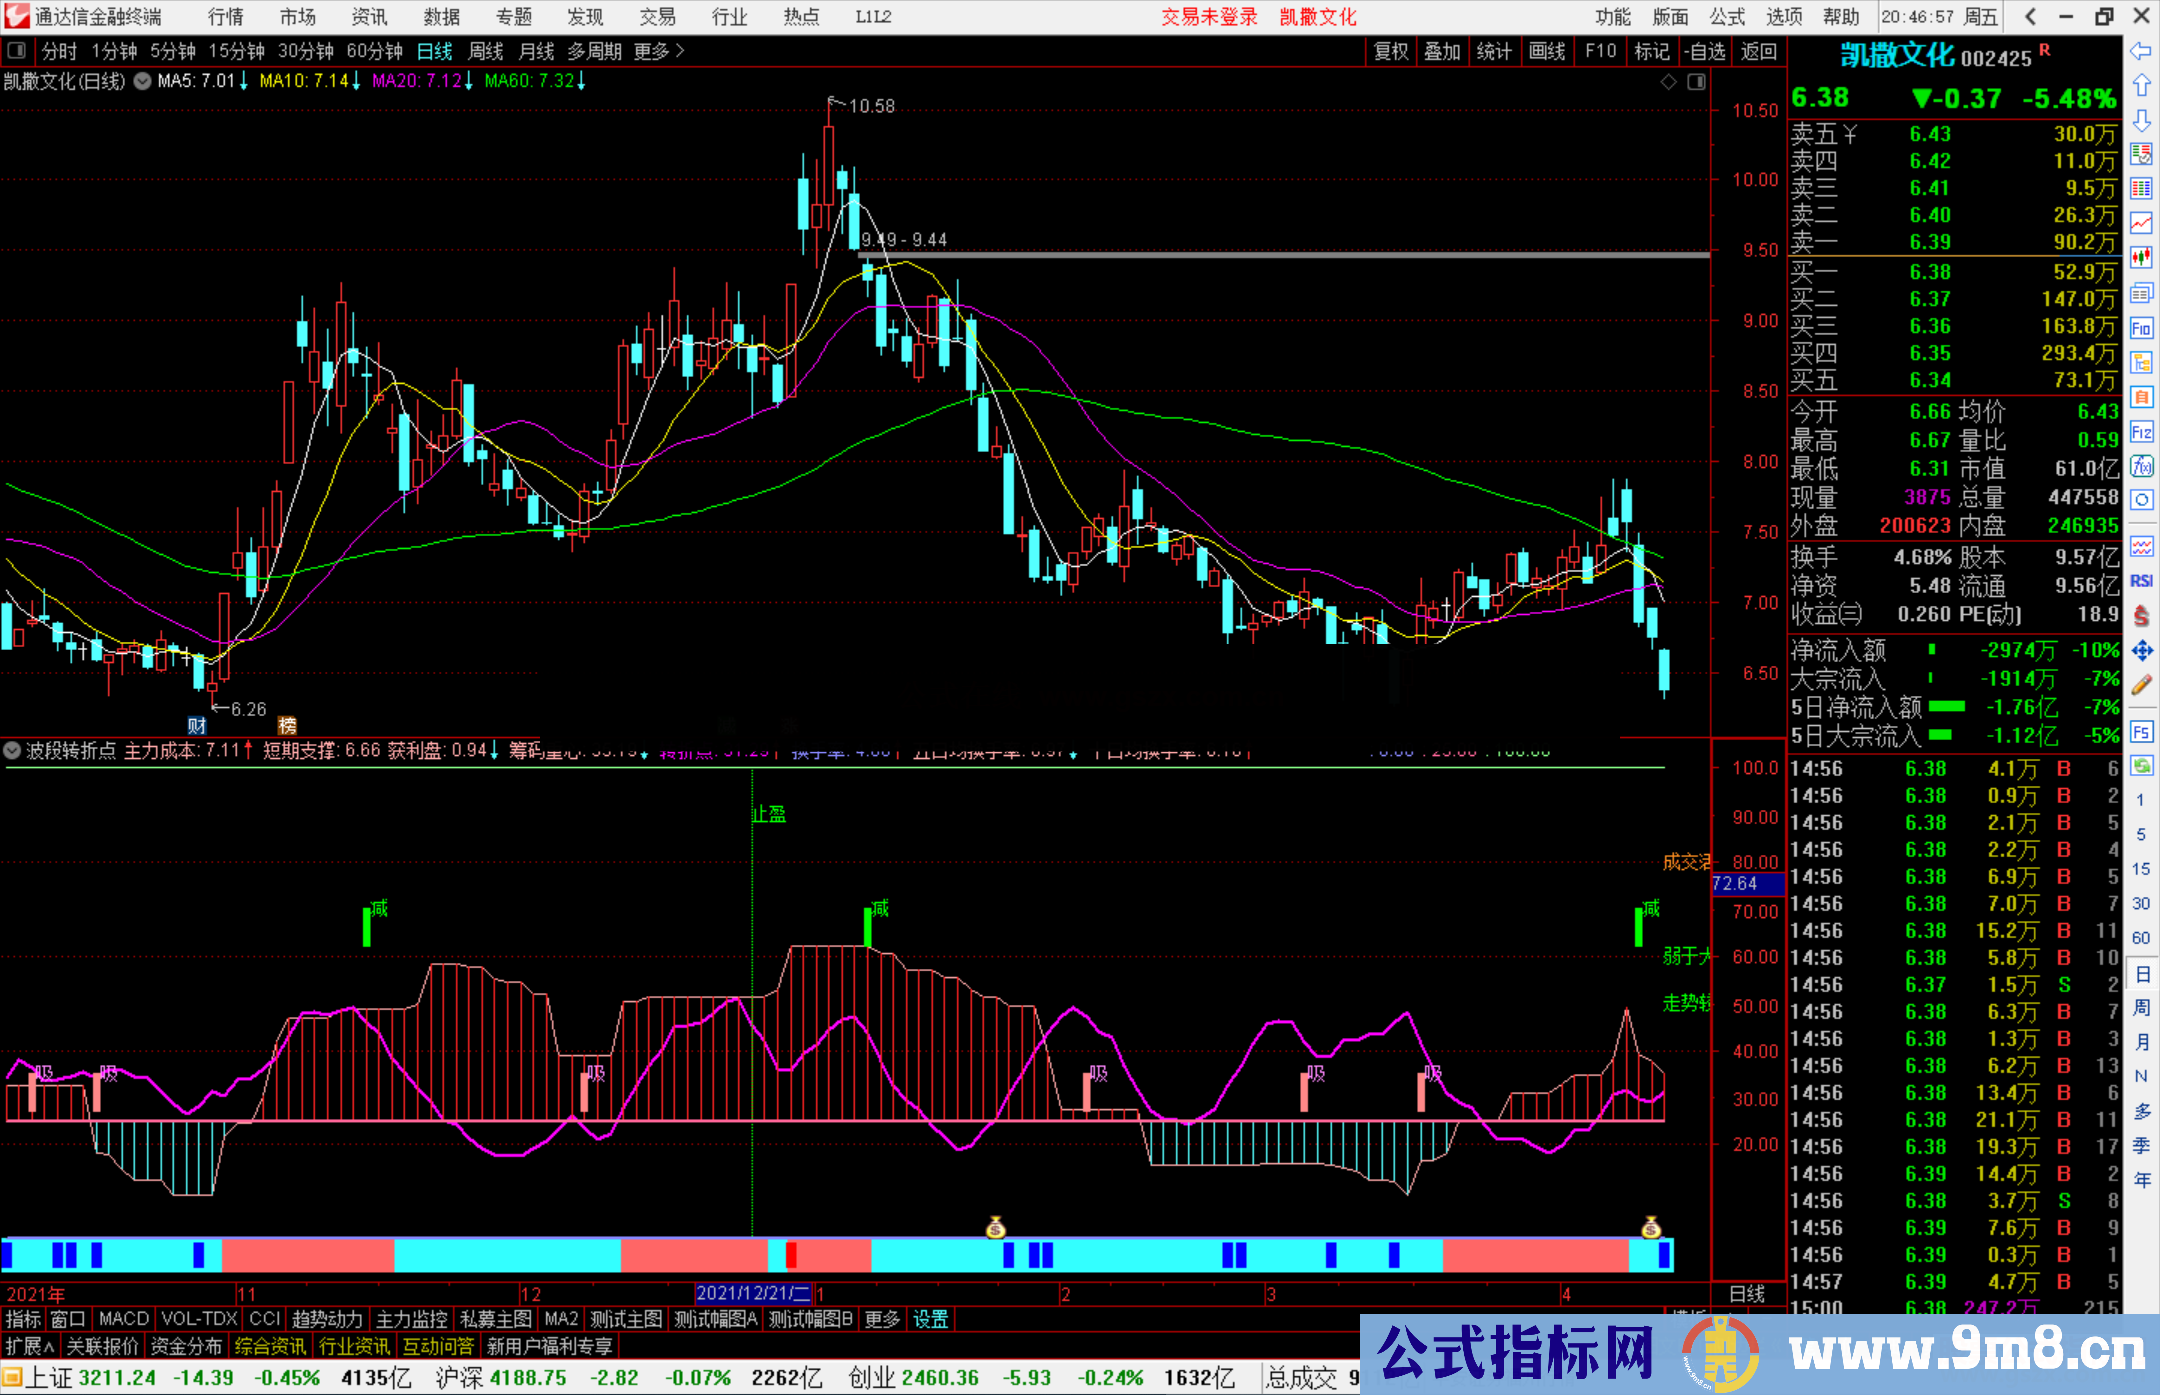Click the F12 icon in the right sidebar
Viewport: 2160px width, 1395px height.
coord(2141,432)
